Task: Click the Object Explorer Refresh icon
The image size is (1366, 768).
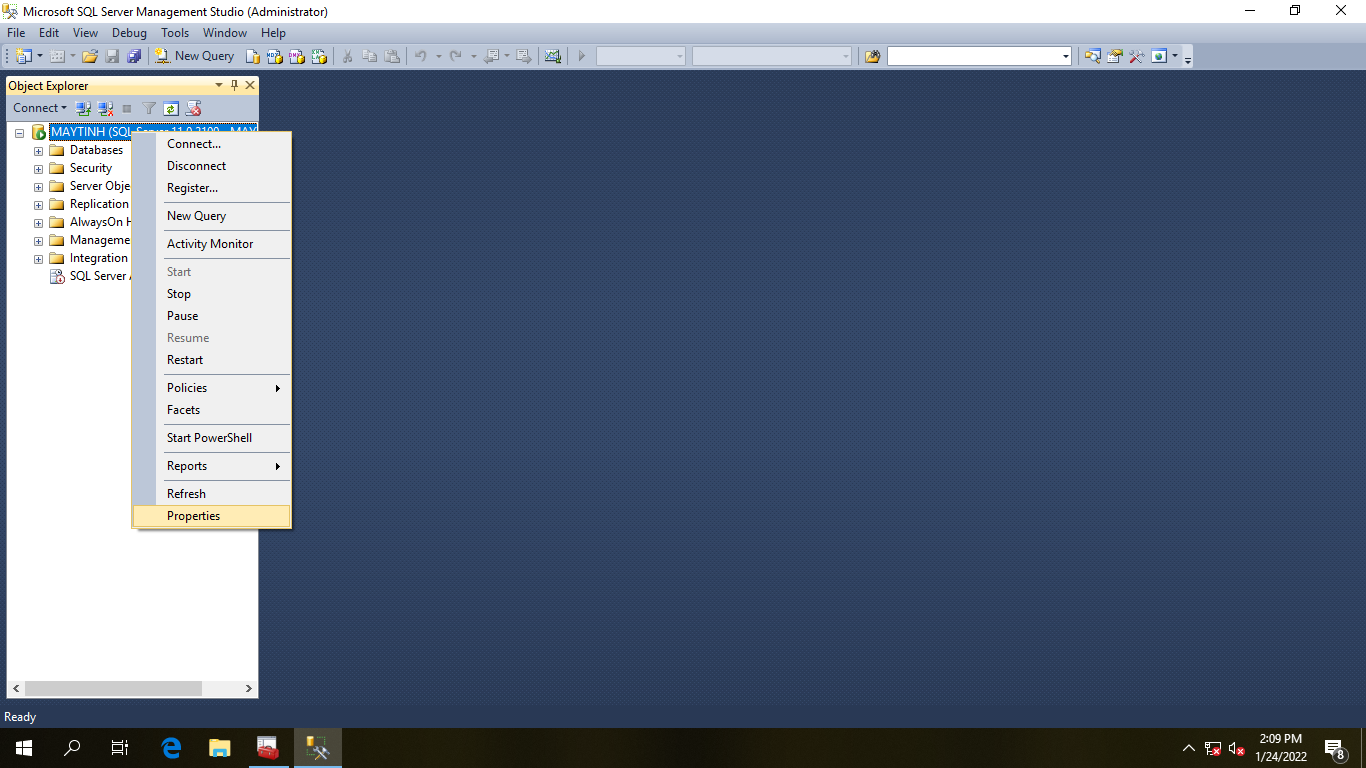Action: tap(171, 108)
